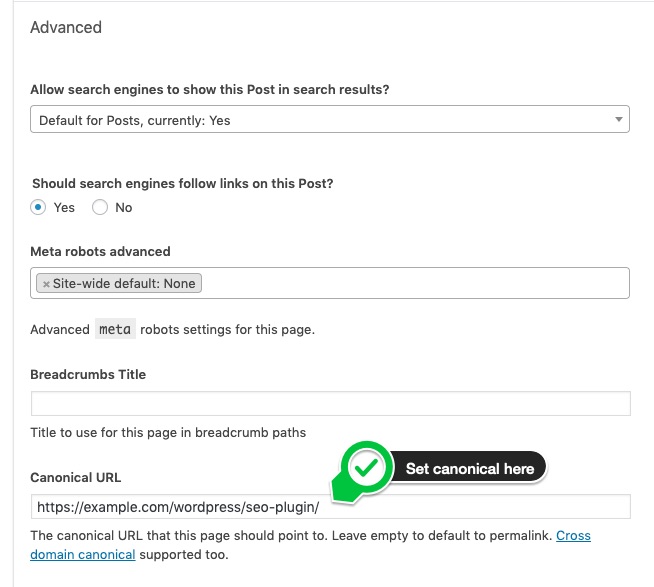Open the Meta robots advanced multi-select box
This screenshot has width=654, height=587.
pyautogui.click(x=330, y=283)
